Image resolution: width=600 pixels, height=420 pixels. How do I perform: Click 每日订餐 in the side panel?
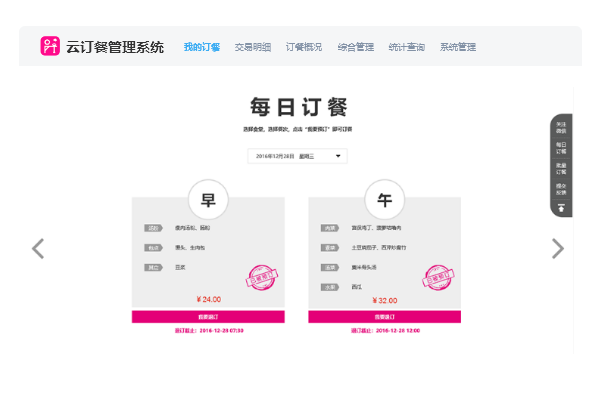click(x=561, y=148)
